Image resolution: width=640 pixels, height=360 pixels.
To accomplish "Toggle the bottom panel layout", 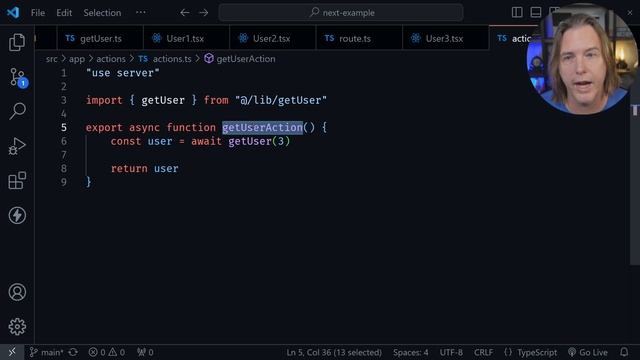I will point(536,12).
